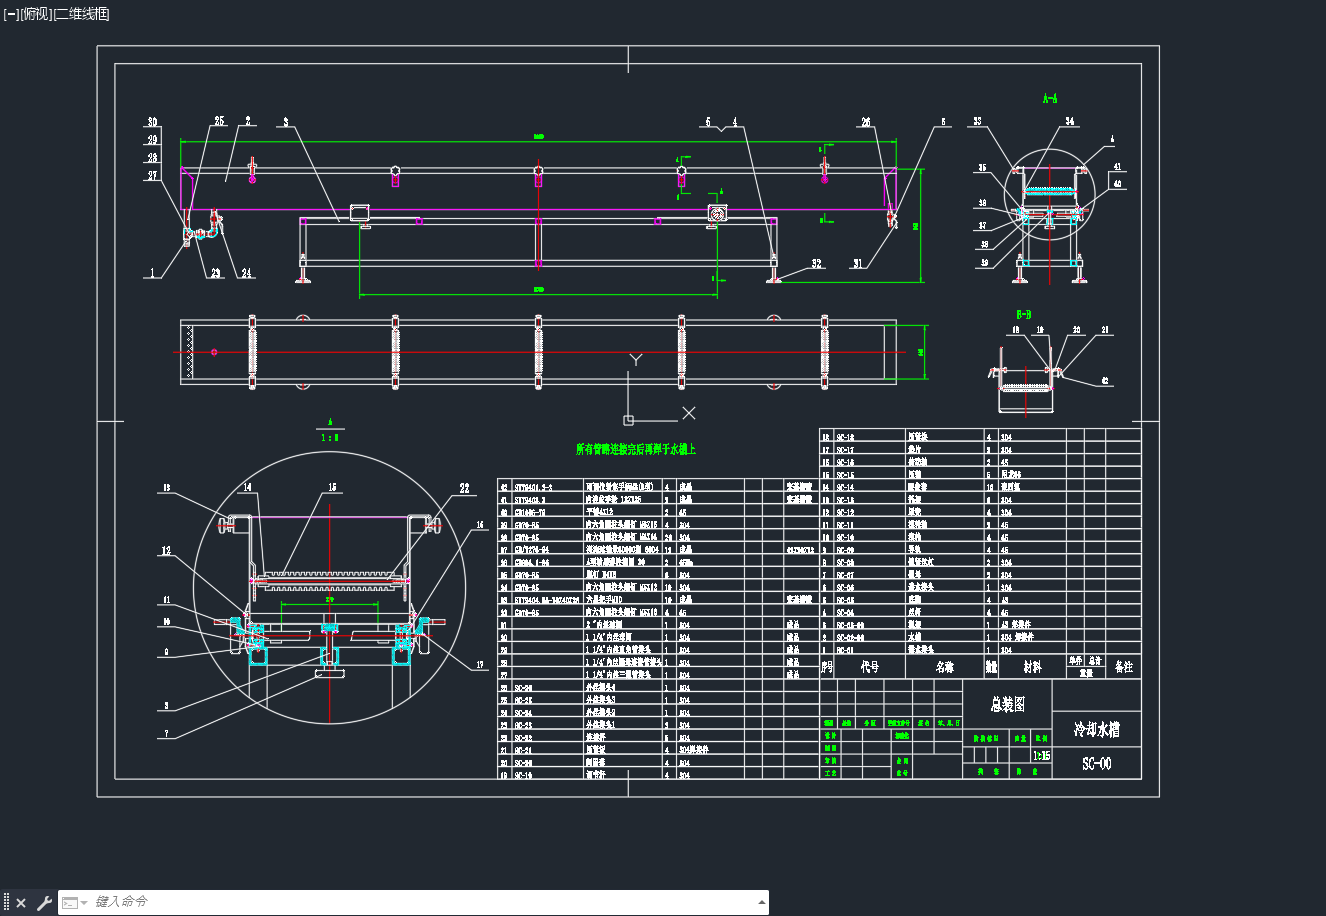The height and width of the screenshot is (916, 1326).
Task: Select the SC-21 code in parts list
Action: tap(523, 749)
